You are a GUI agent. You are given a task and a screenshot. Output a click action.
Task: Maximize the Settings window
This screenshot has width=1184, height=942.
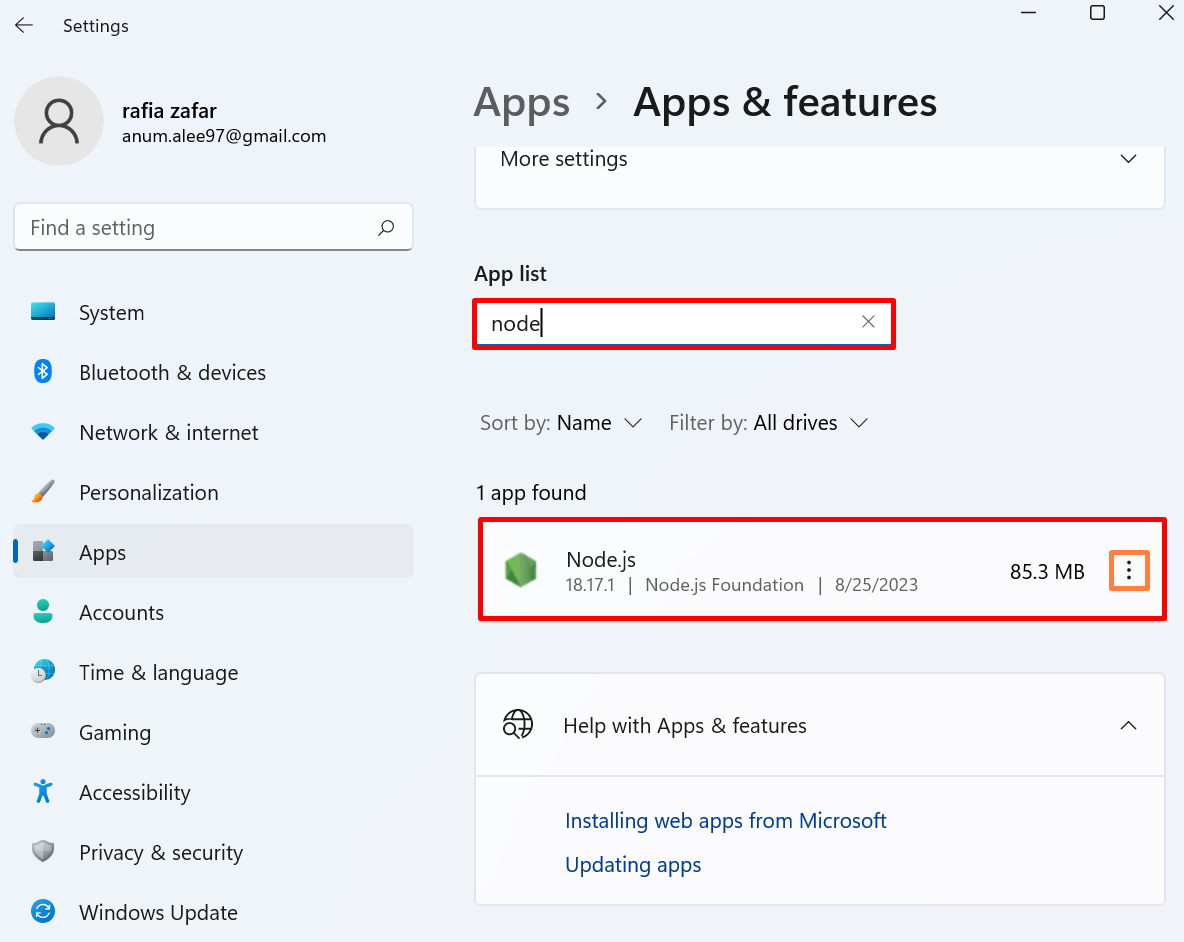(1097, 13)
